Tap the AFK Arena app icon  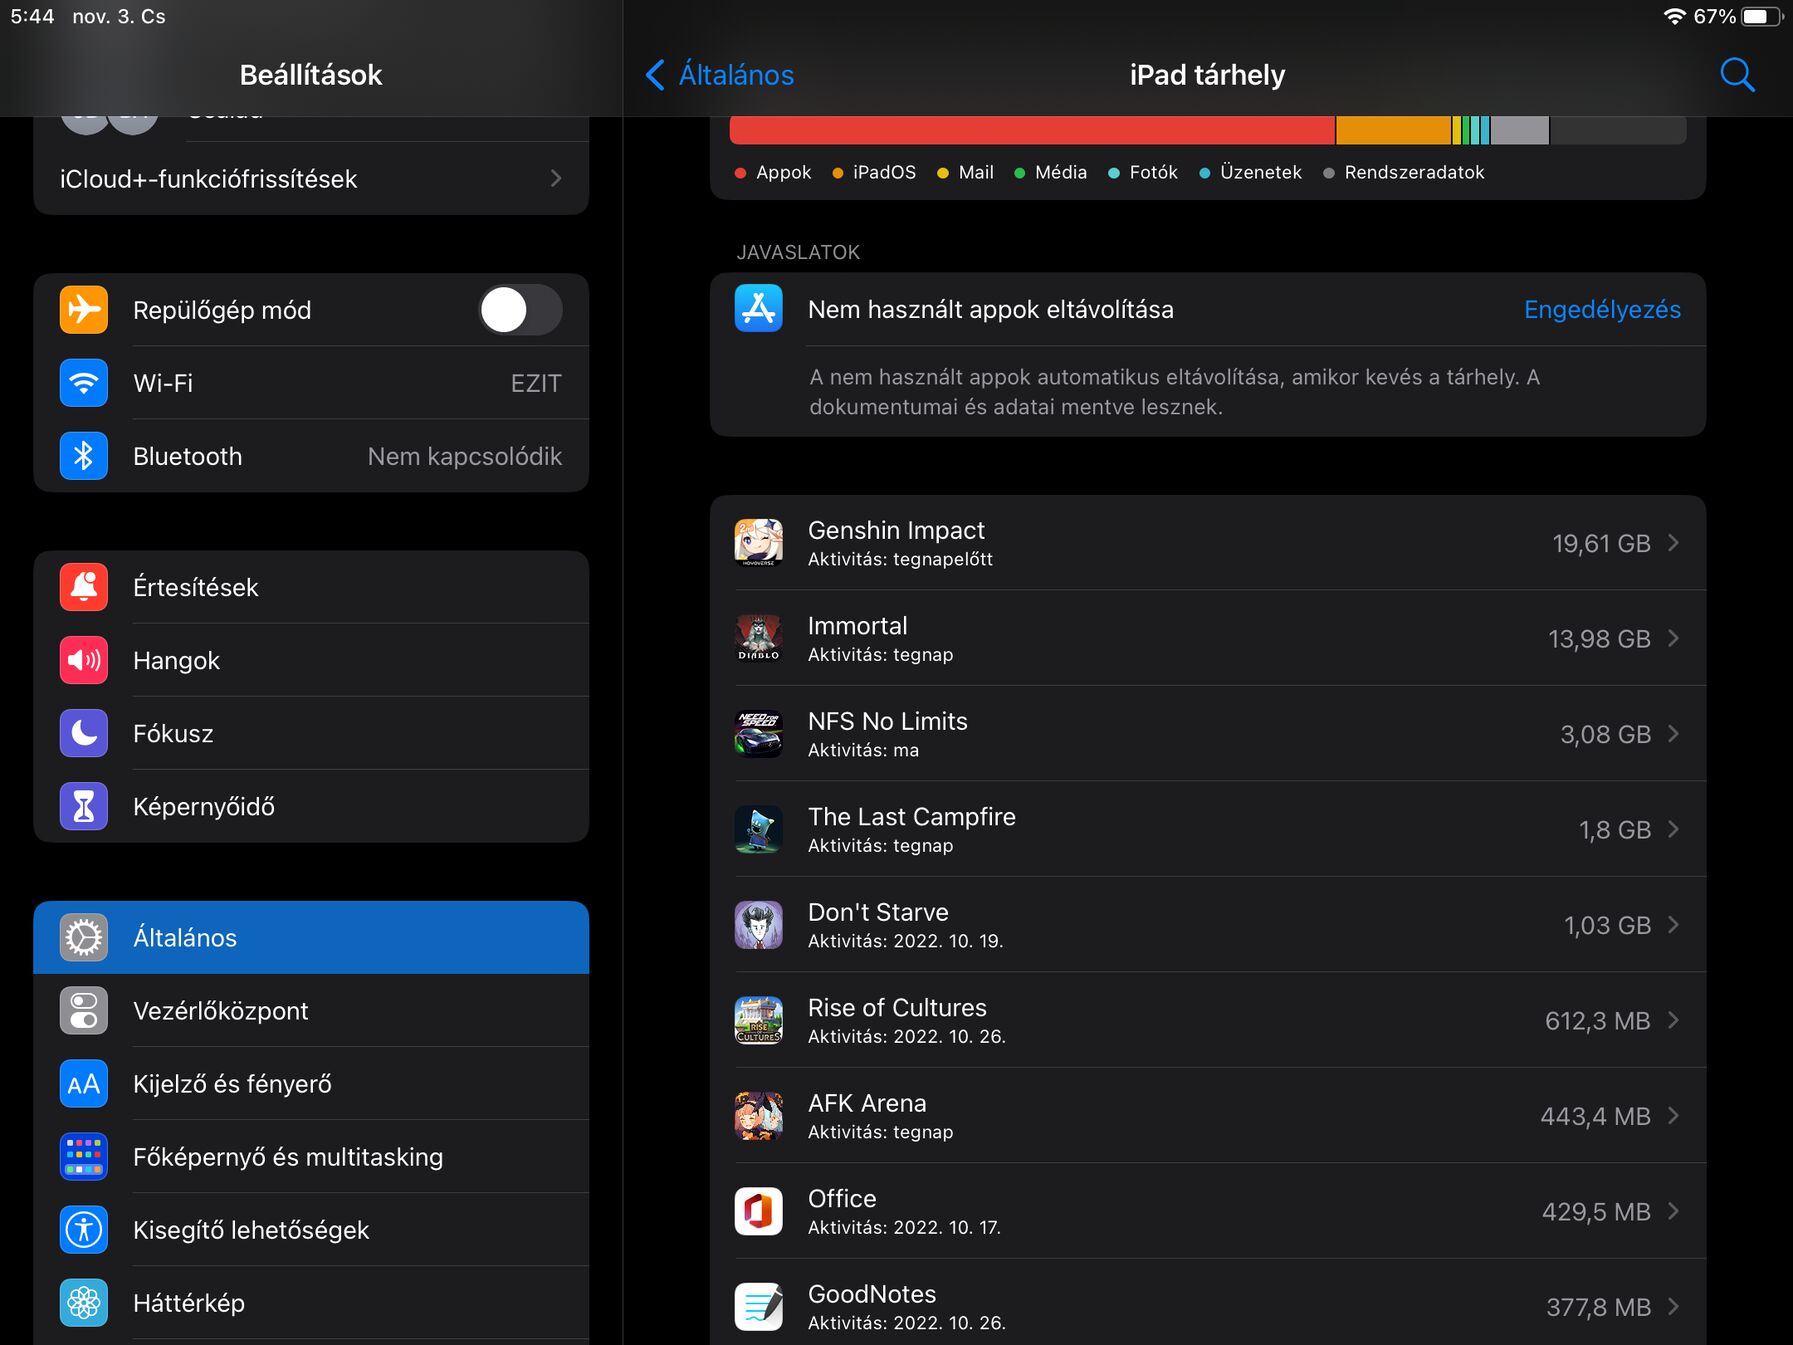(x=759, y=1116)
